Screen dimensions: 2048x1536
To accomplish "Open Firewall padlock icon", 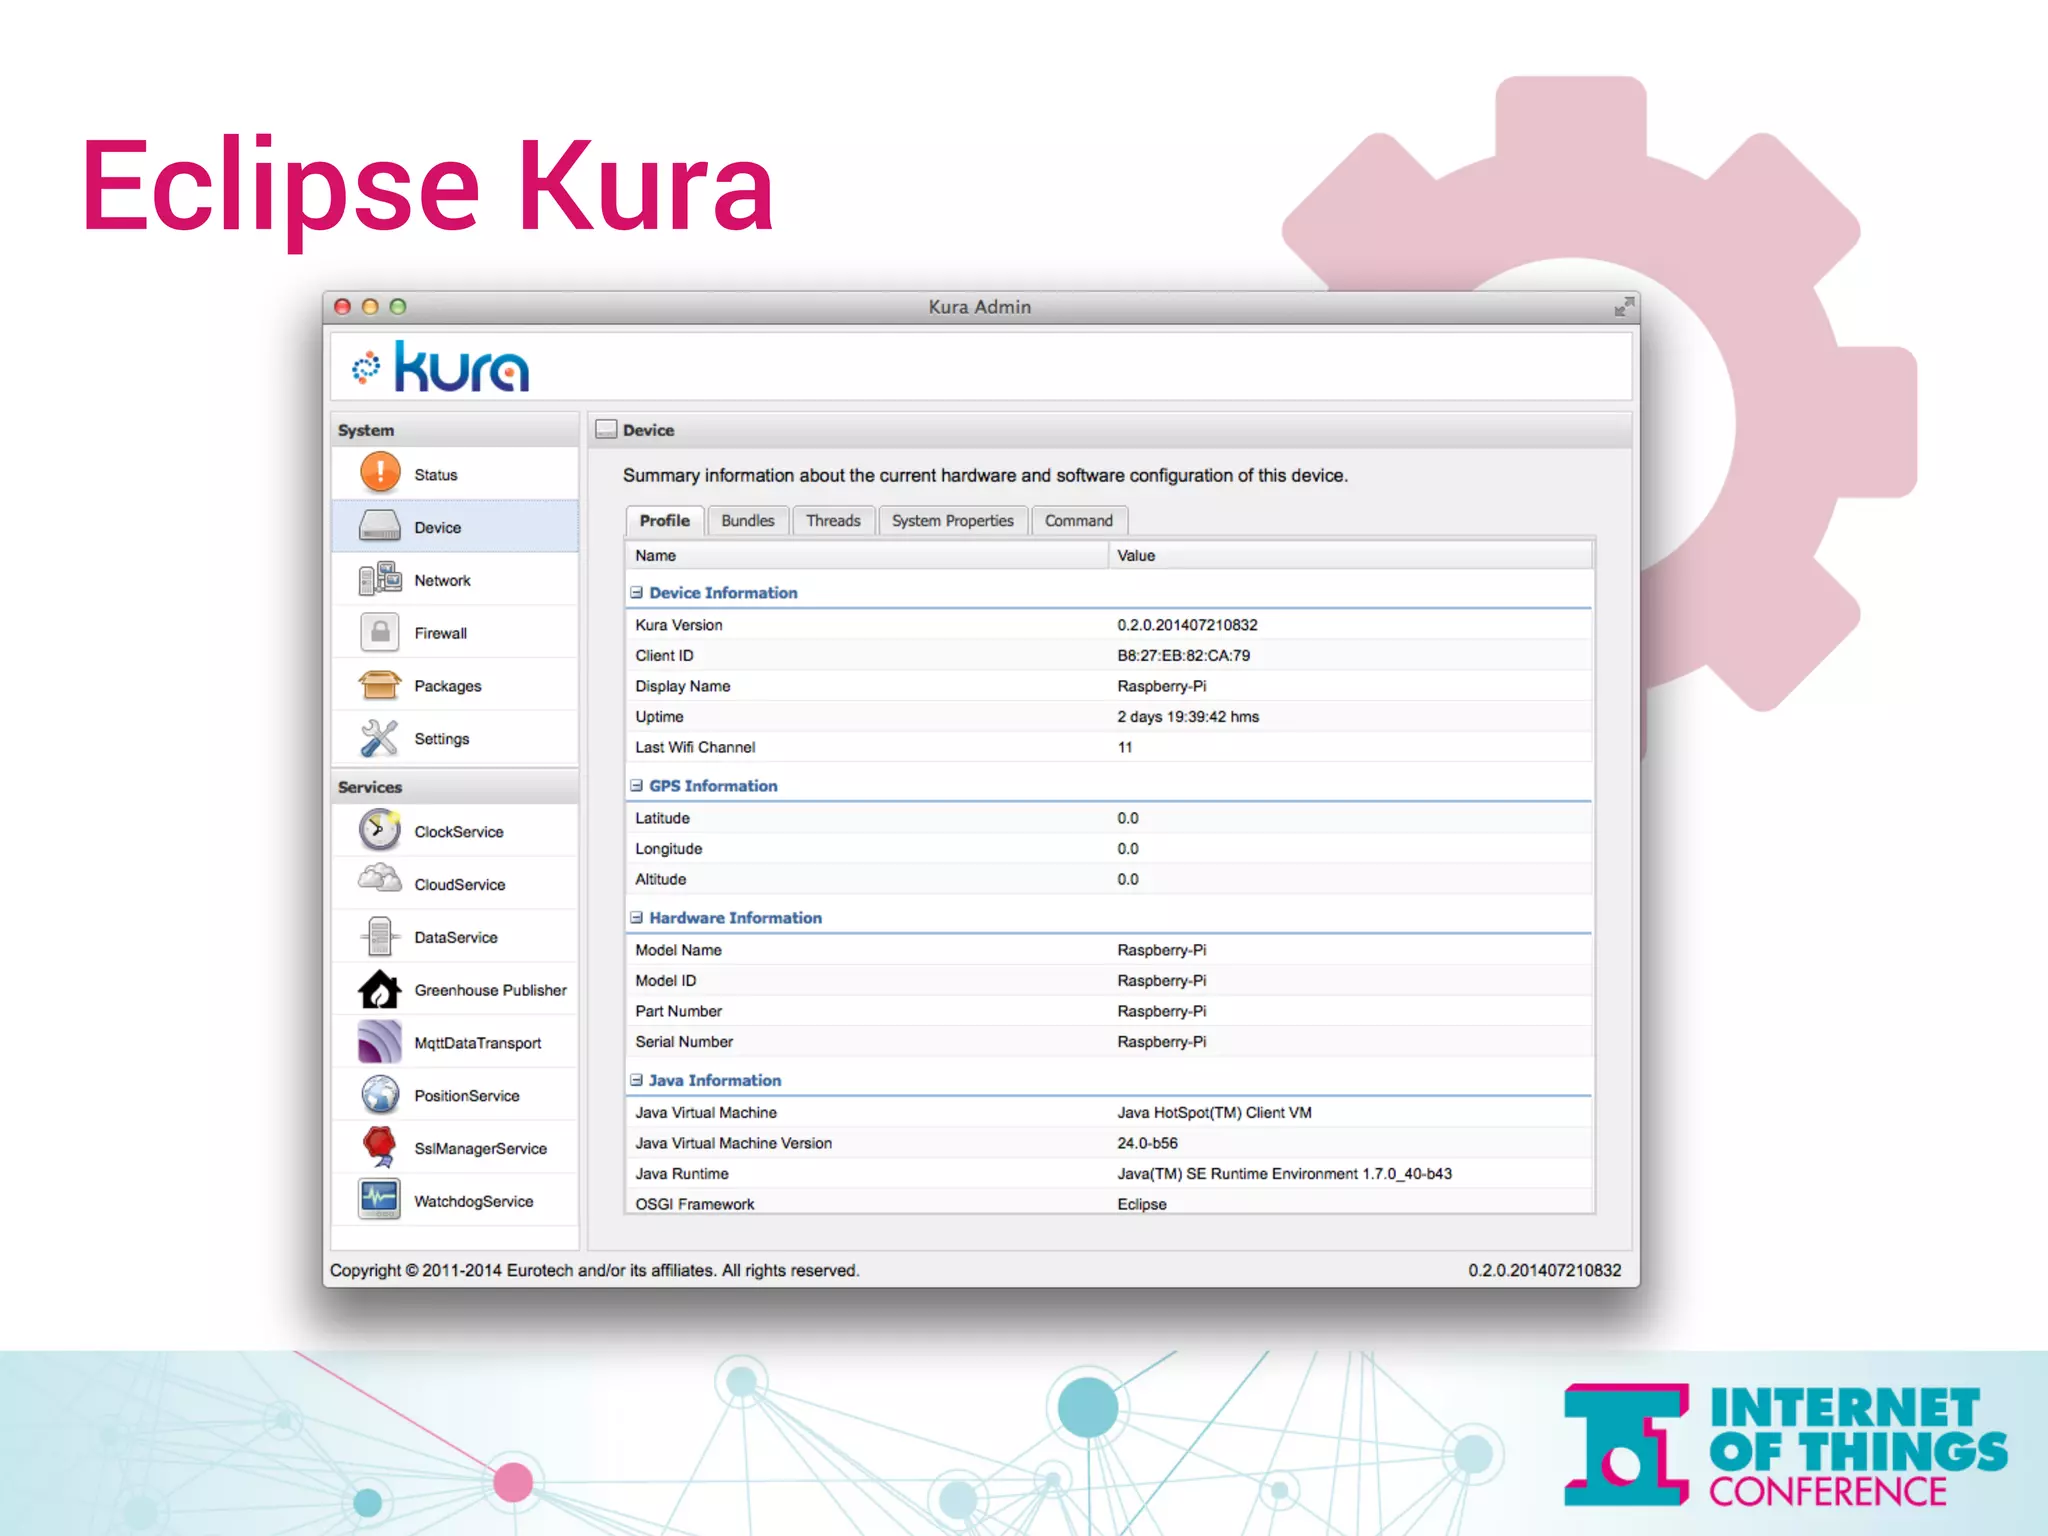I will coord(380,632).
